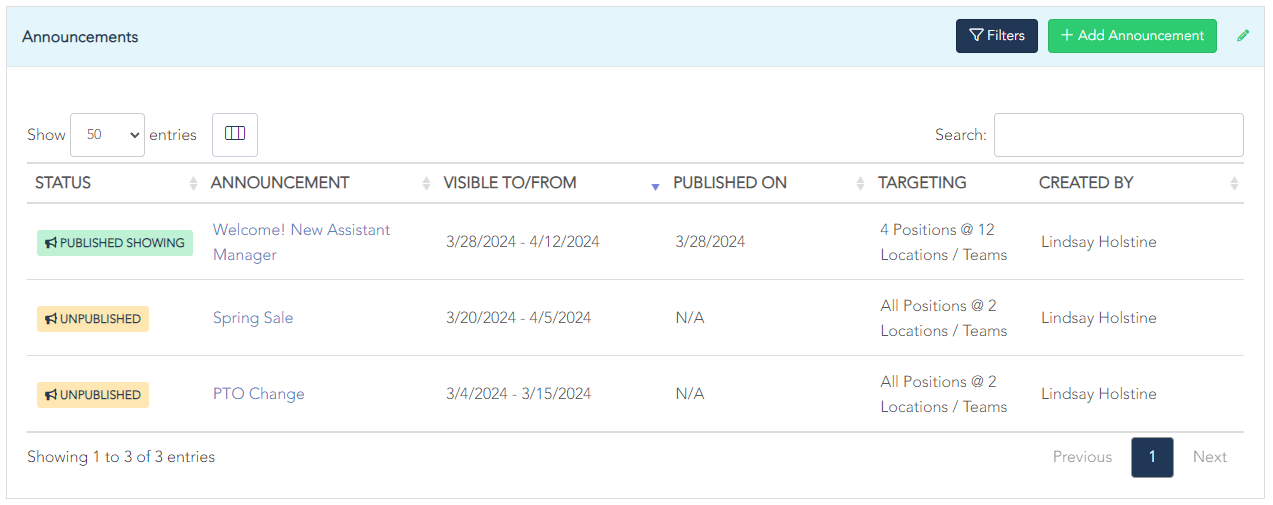
Task: Click the green pencil edit icon
Action: 1243,36
